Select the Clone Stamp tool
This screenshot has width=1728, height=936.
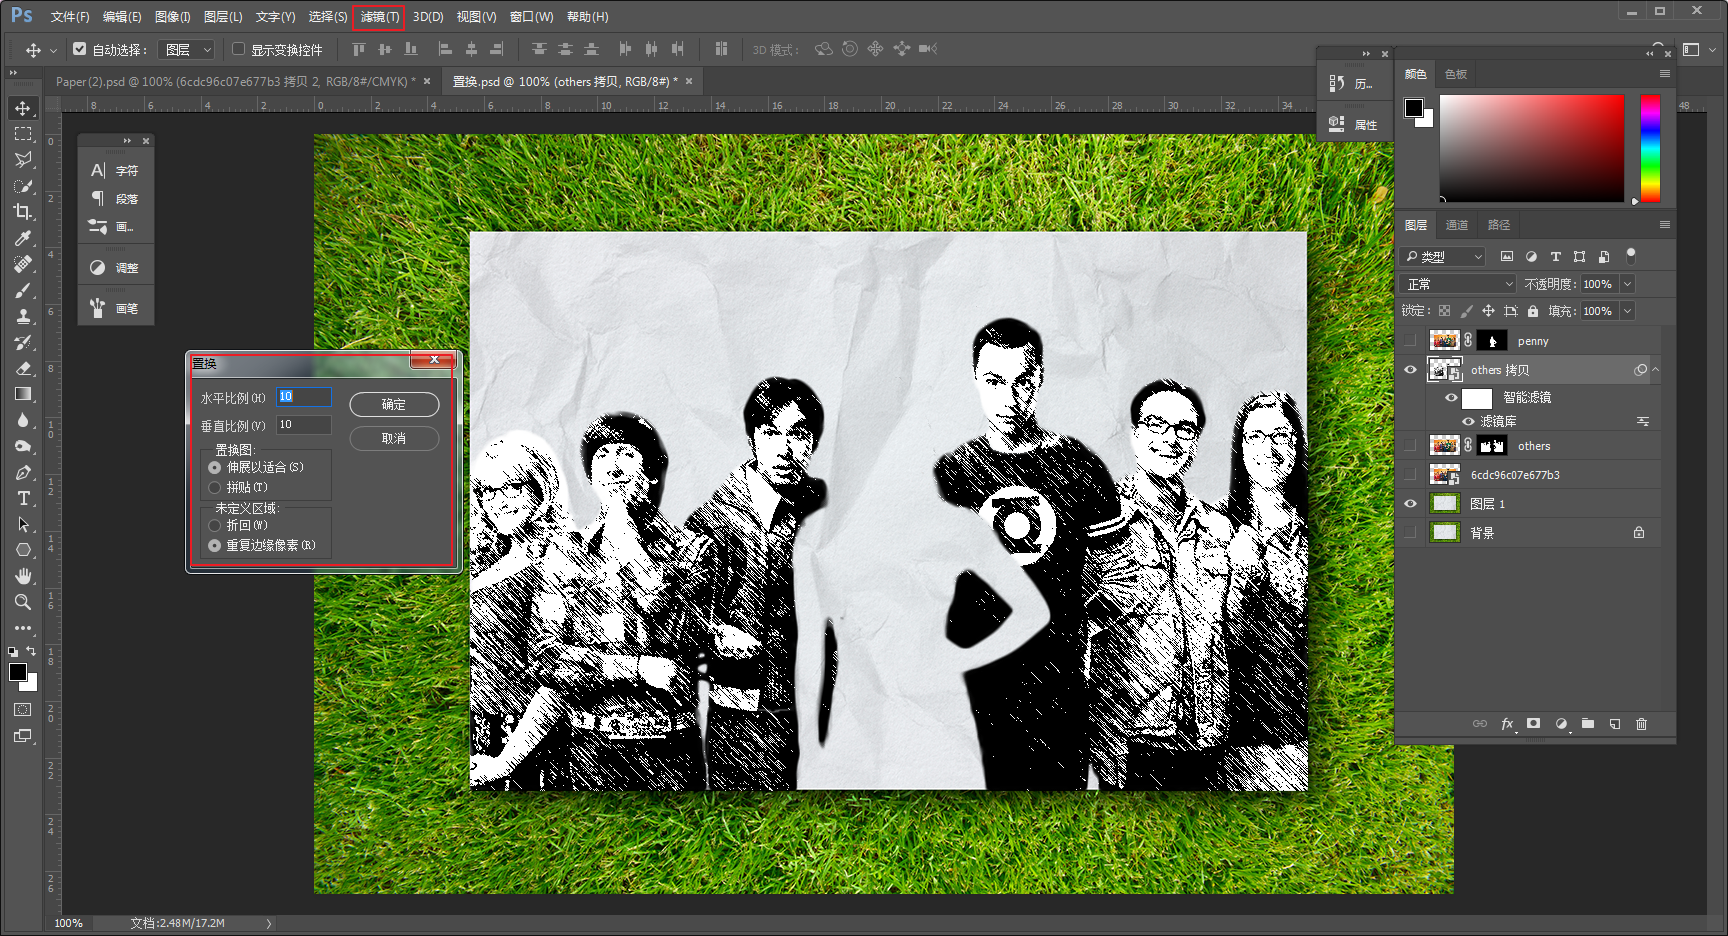click(23, 316)
